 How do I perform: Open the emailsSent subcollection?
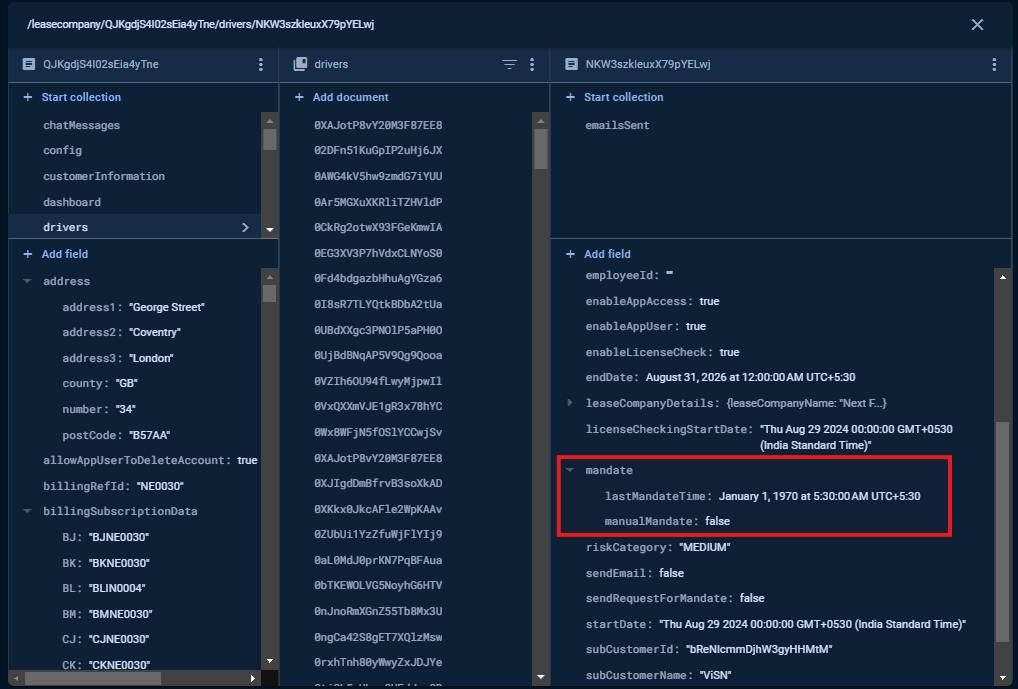(617, 125)
